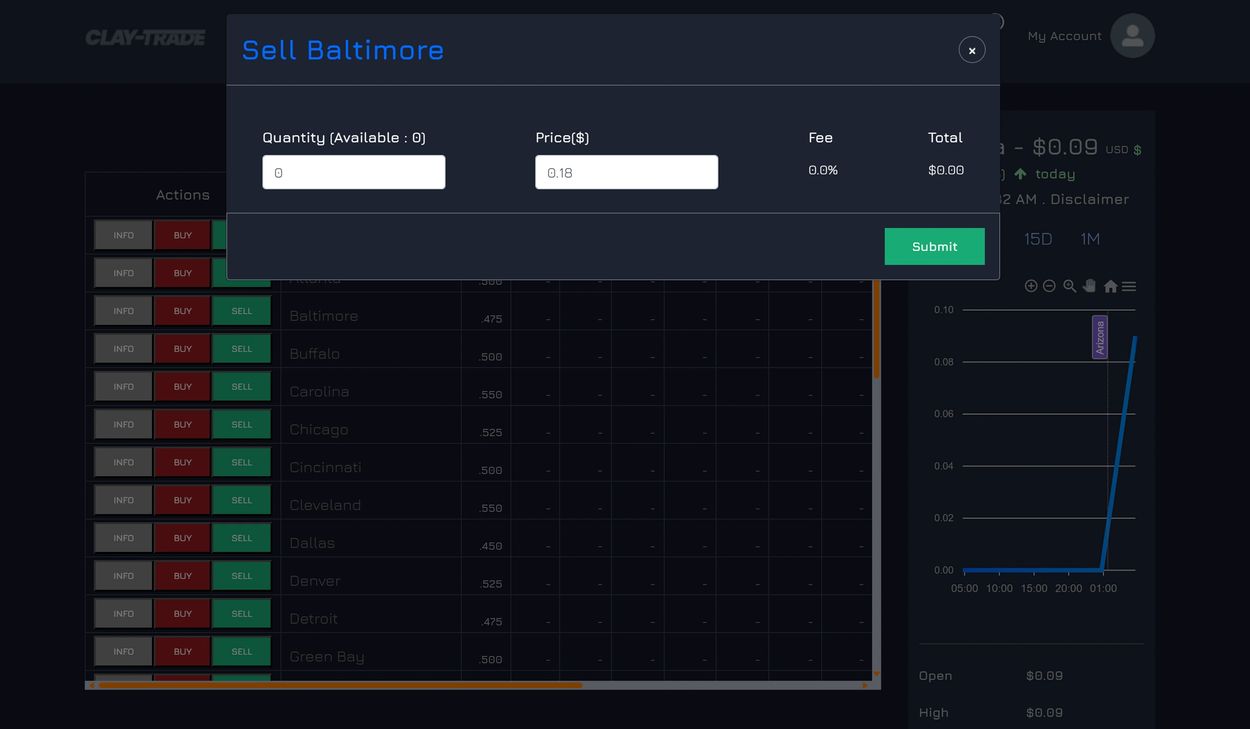The height and width of the screenshot is (729, 1250).
Task: Close the Sell Baltimore dialog
Action: coord(972,50)
